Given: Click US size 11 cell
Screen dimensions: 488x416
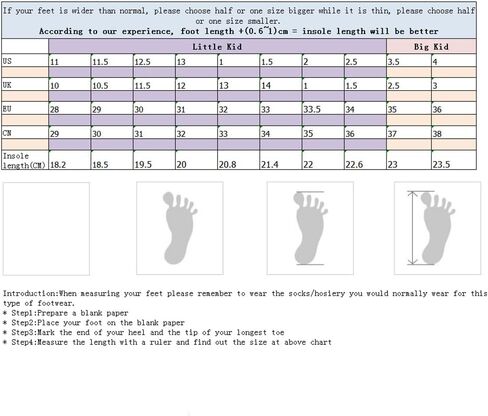Looking at the screenshot, I should [x=70, y=60].
